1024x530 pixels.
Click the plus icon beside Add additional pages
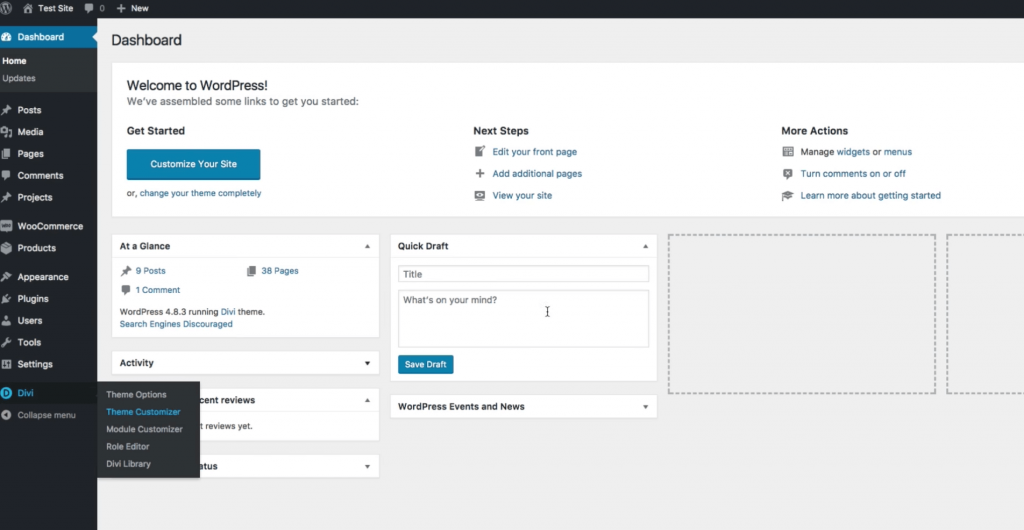click(x=480, y=174)
